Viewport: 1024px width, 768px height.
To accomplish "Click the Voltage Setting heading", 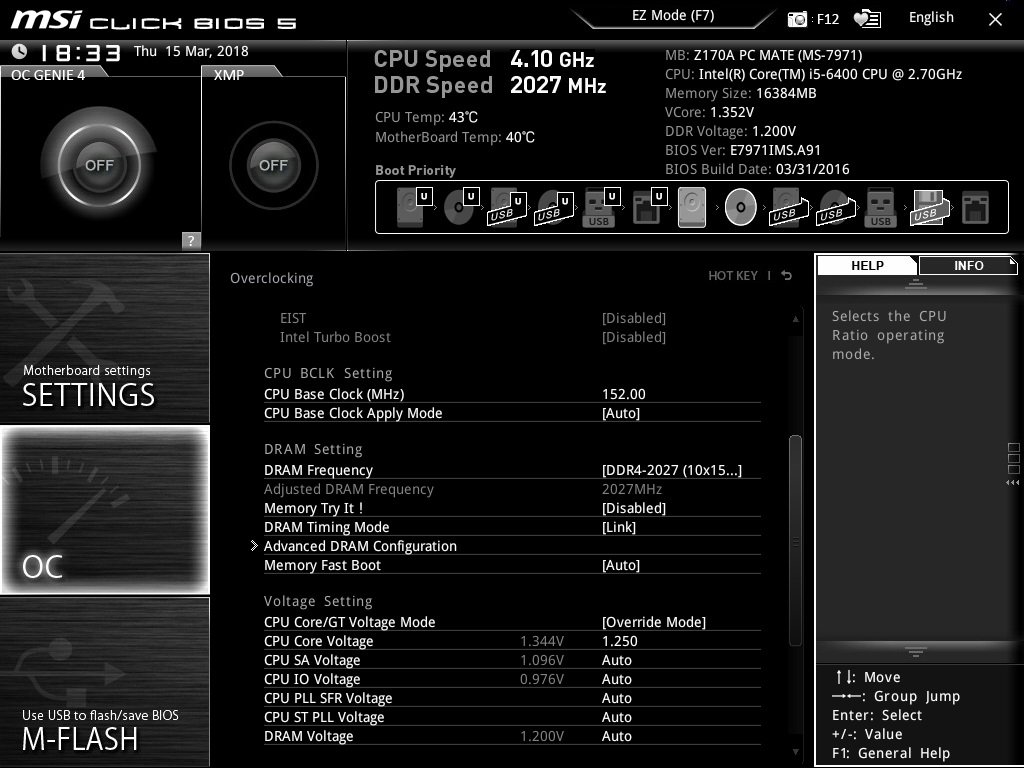I will 318,601.
